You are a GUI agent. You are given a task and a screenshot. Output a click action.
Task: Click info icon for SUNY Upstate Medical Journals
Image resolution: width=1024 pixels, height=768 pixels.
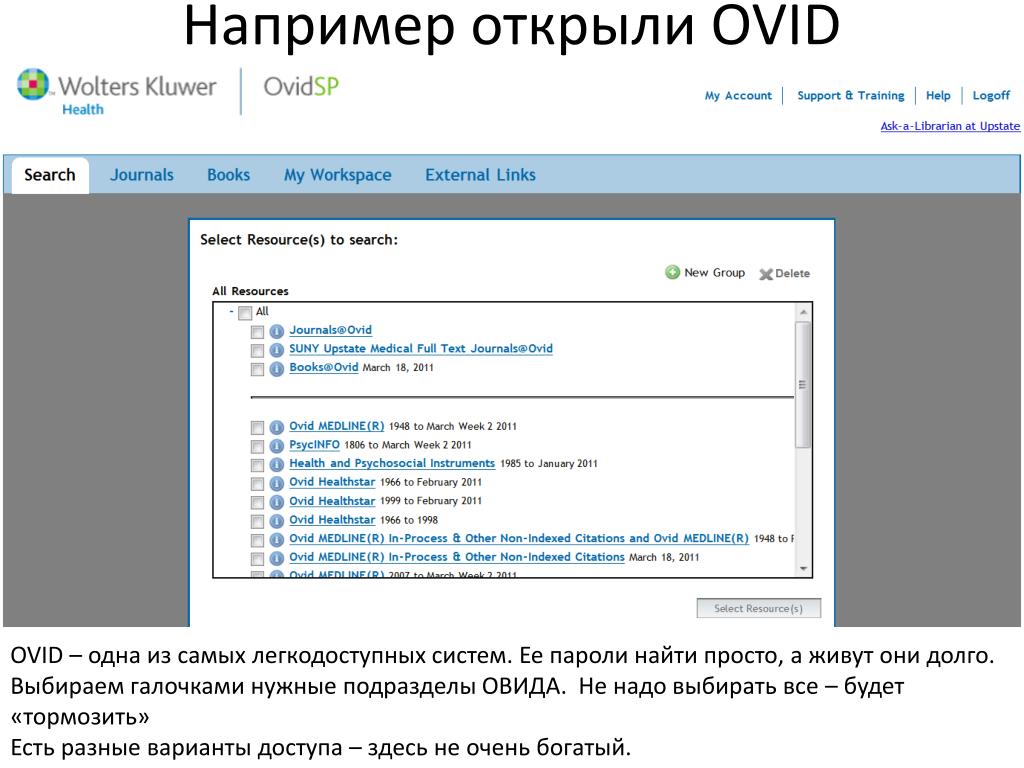276,349
